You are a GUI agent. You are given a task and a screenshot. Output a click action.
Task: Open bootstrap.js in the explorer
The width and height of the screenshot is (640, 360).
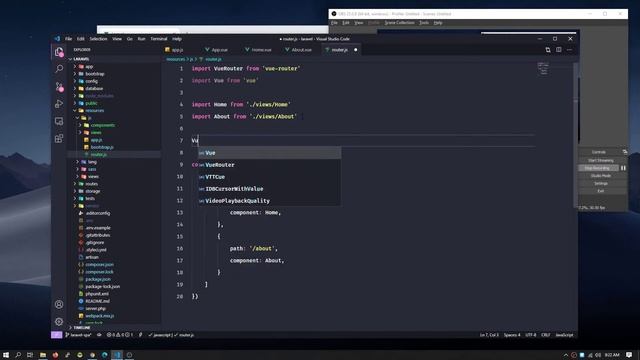(x=102, y=147)
